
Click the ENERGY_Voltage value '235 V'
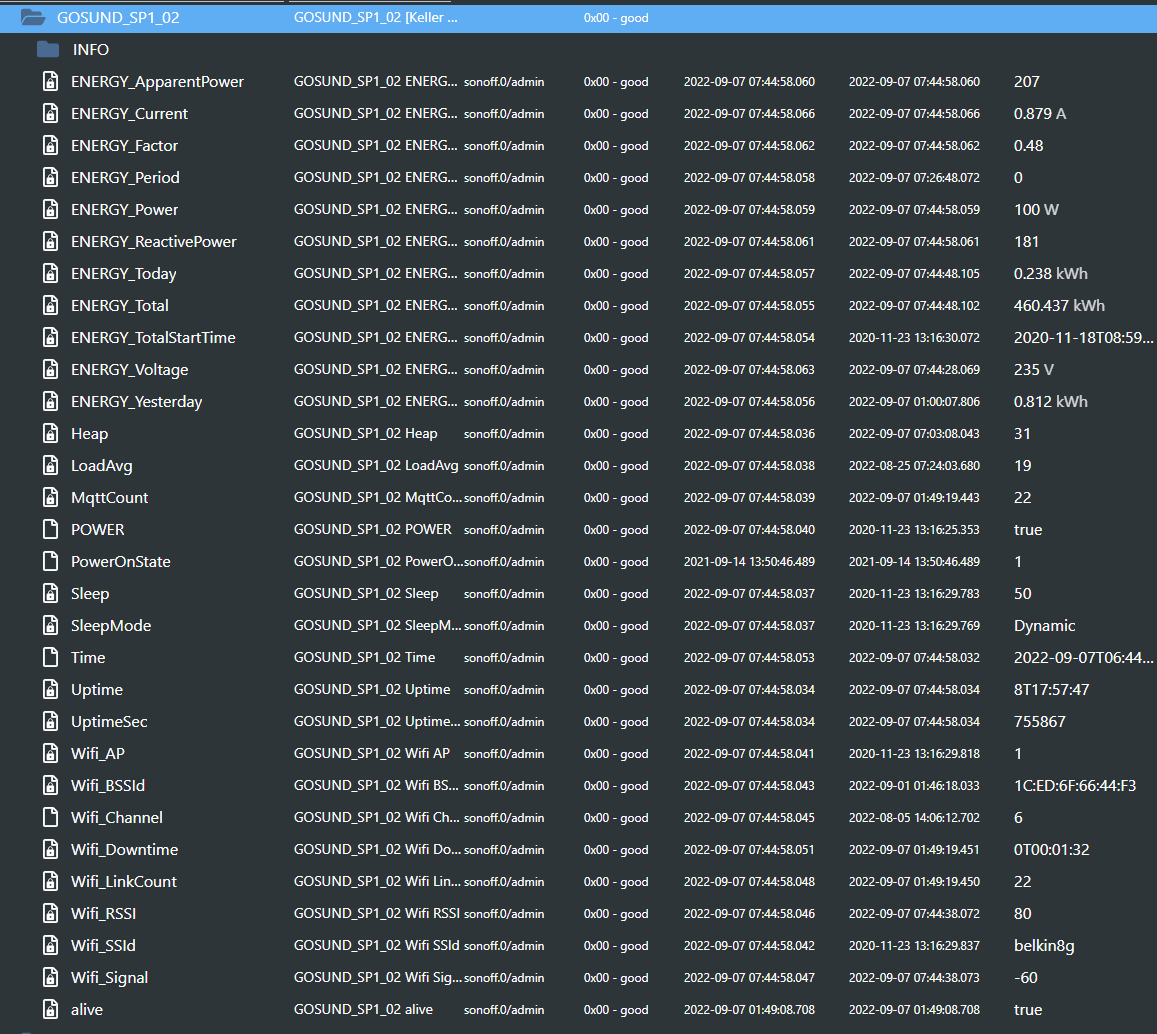1034,369
